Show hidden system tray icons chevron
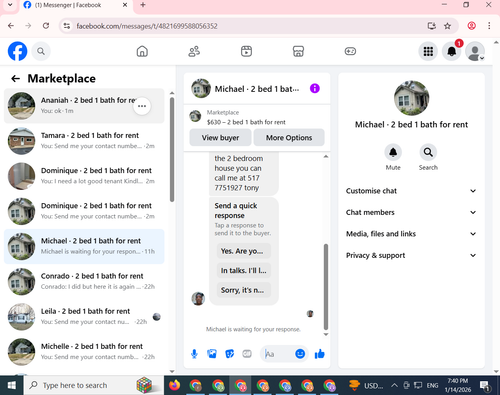500x395 pixels. coord(394,385)
